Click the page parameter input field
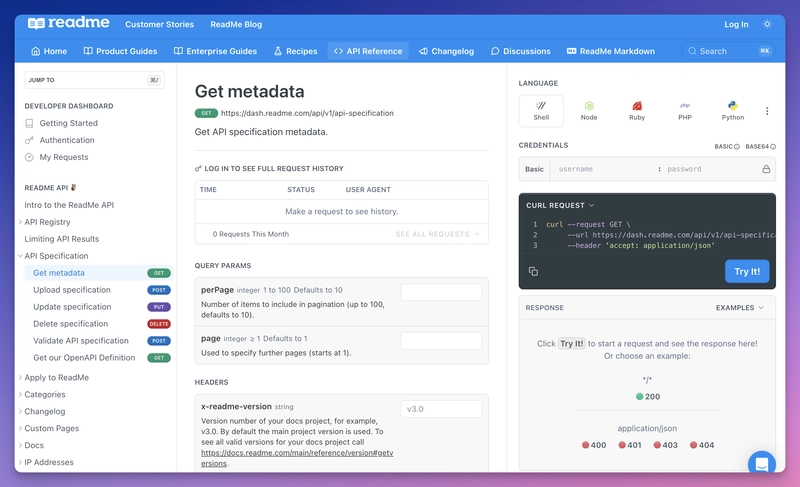 tap(441, 341)
